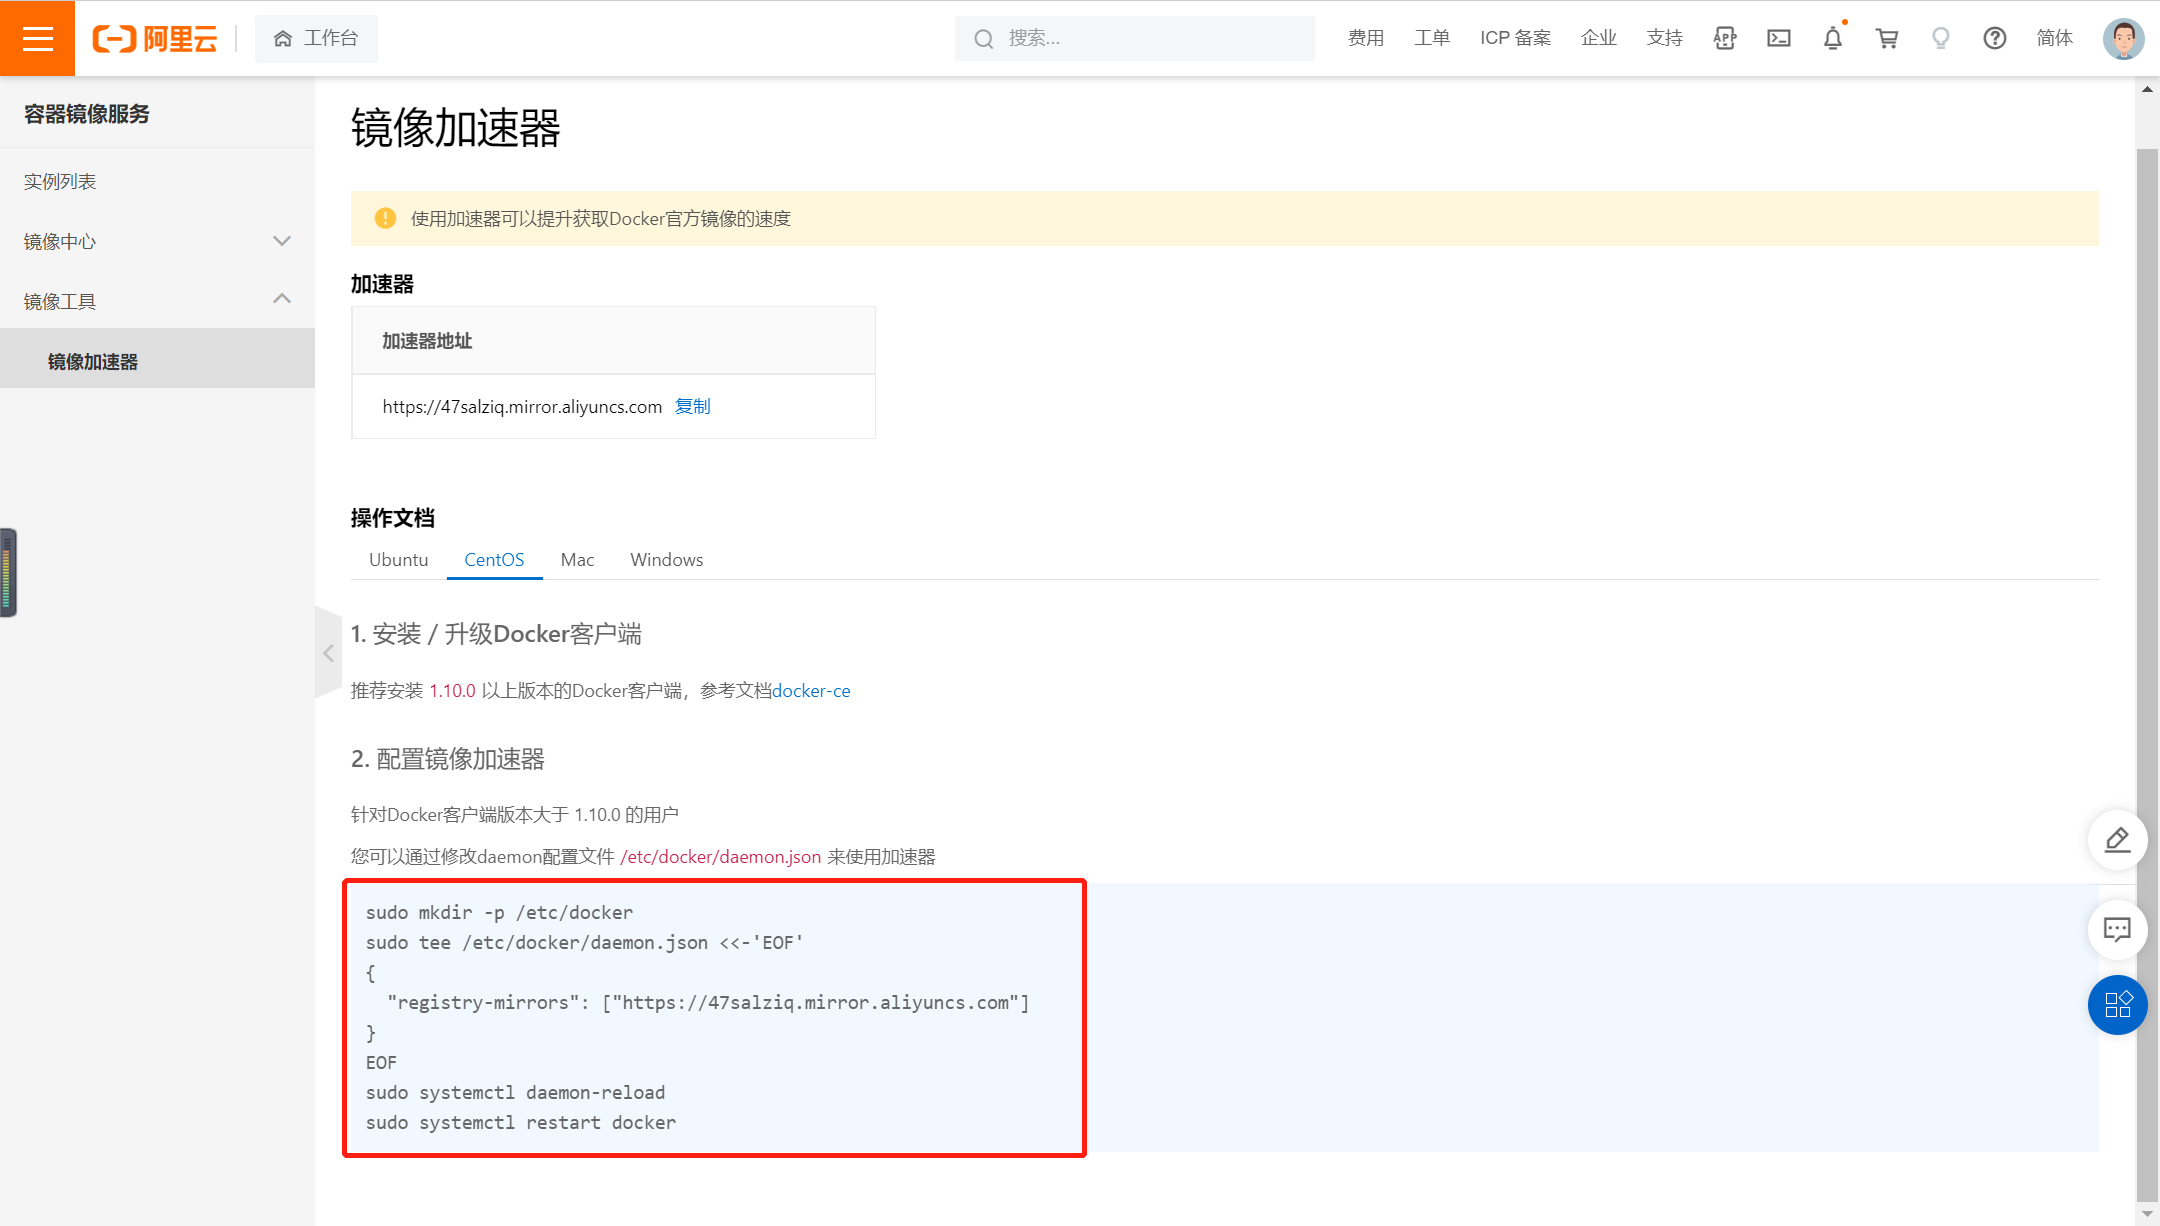
Task: Click the top search input field
Action: [1150, 38]
